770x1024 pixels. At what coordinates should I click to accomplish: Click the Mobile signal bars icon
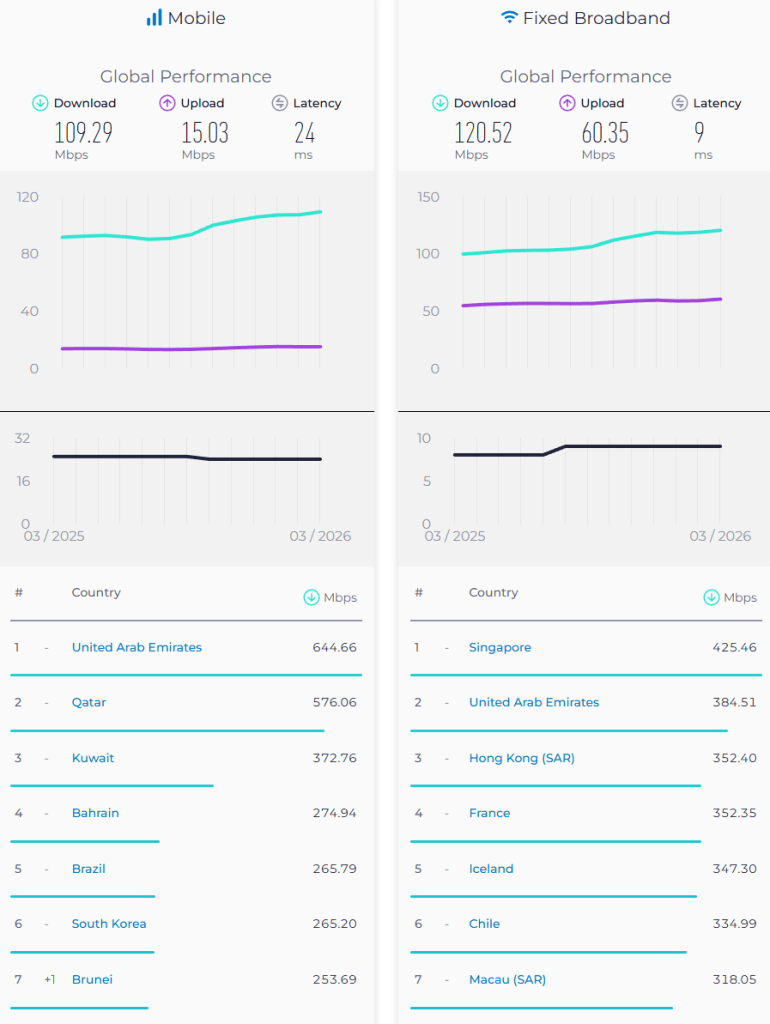(156, 17)
